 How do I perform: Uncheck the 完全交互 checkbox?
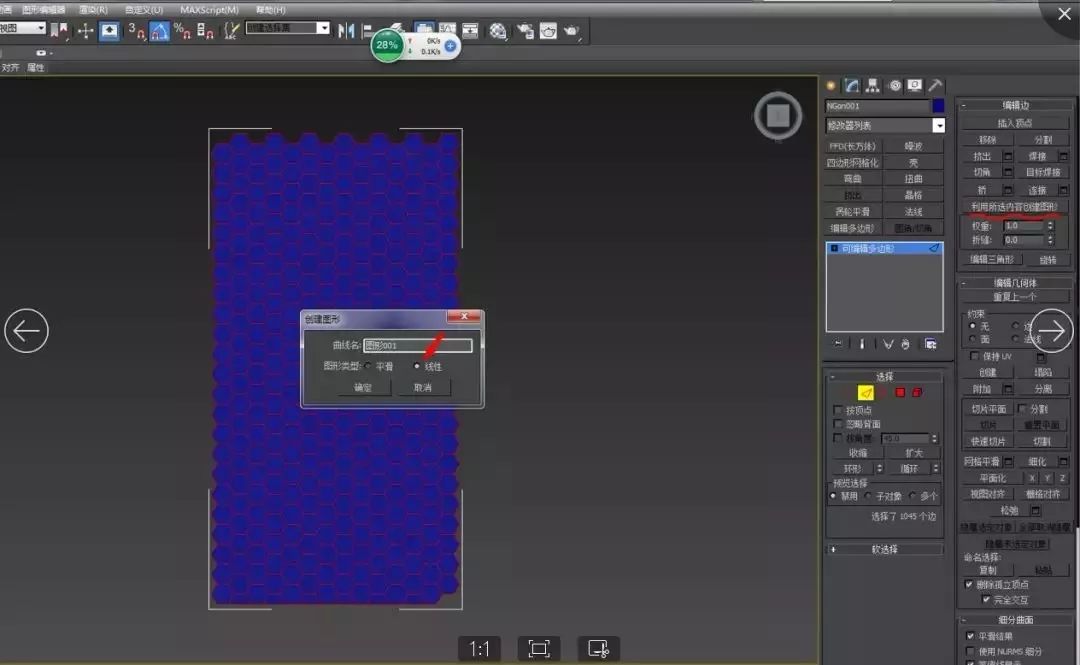(986, 600)
